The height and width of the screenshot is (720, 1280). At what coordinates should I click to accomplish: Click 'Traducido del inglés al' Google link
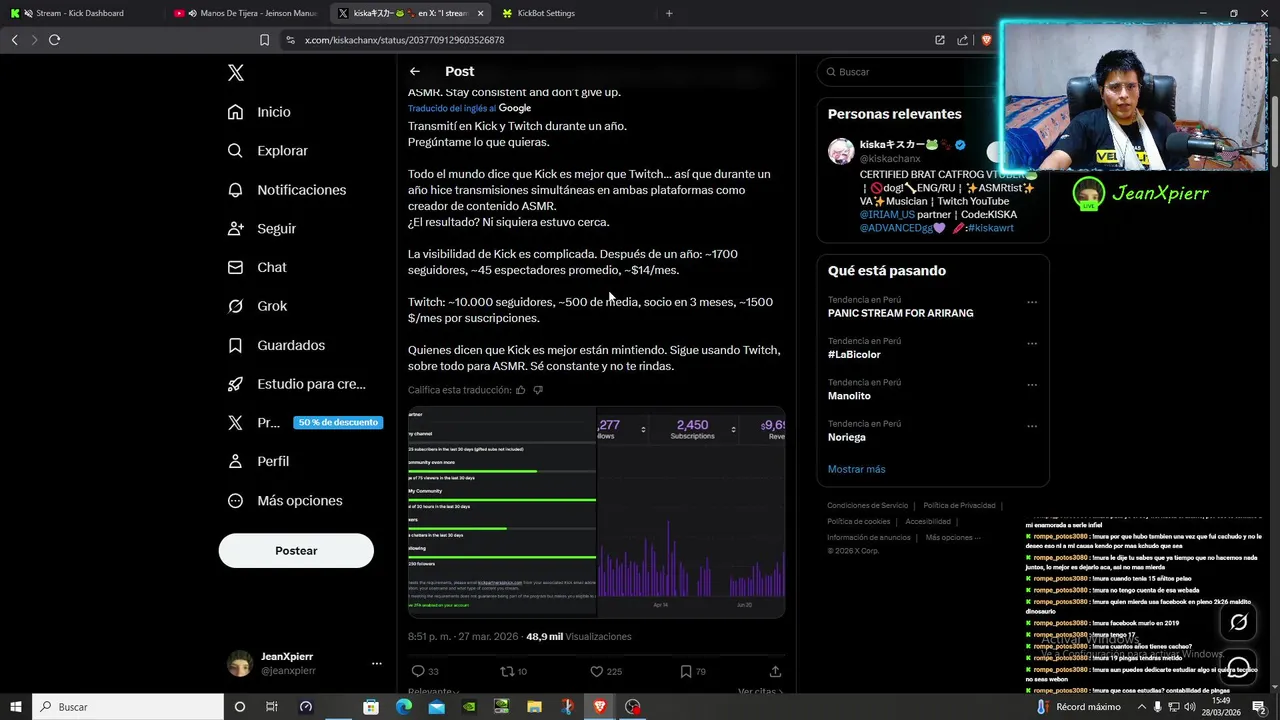pos(469,108)
